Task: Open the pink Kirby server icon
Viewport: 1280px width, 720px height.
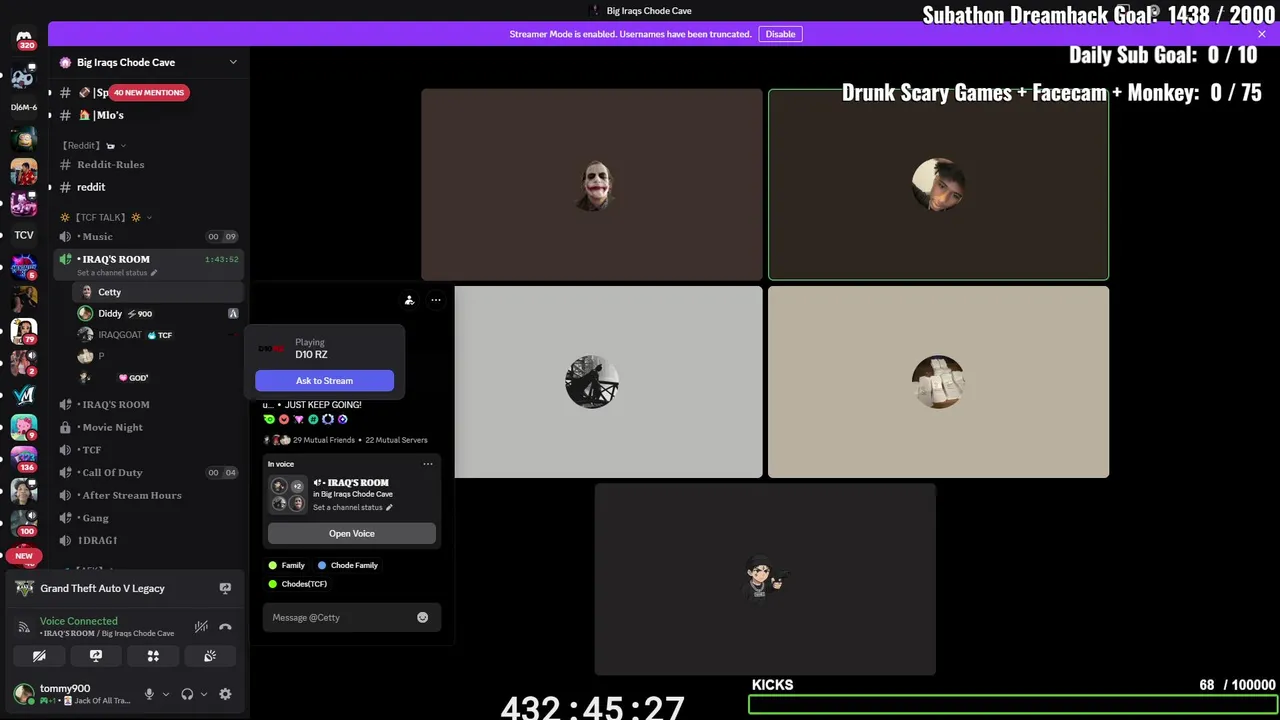Action: 24,427
